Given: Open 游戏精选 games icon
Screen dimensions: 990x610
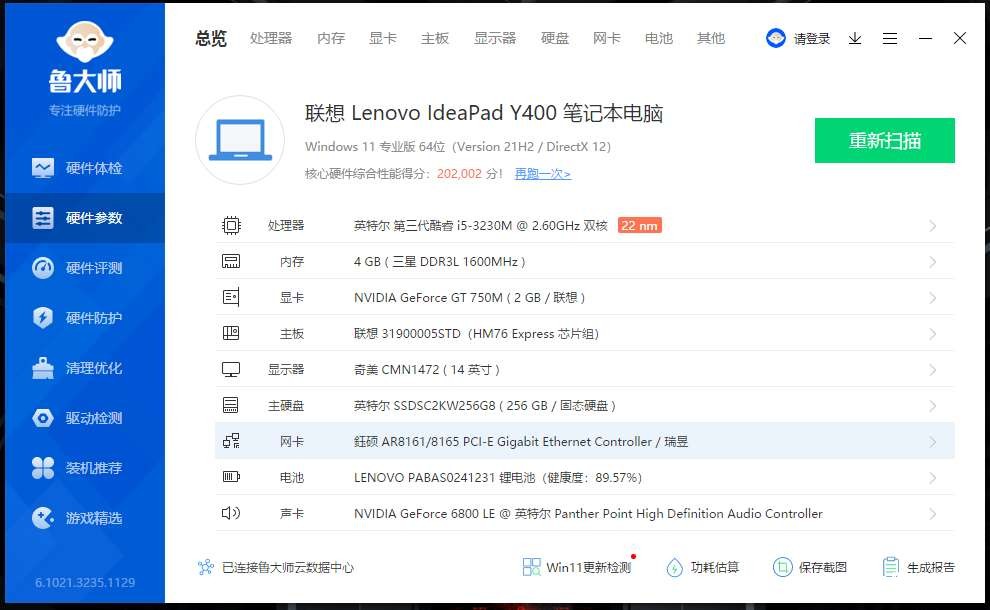Looking at the screenshot, I should pos(43,518).
